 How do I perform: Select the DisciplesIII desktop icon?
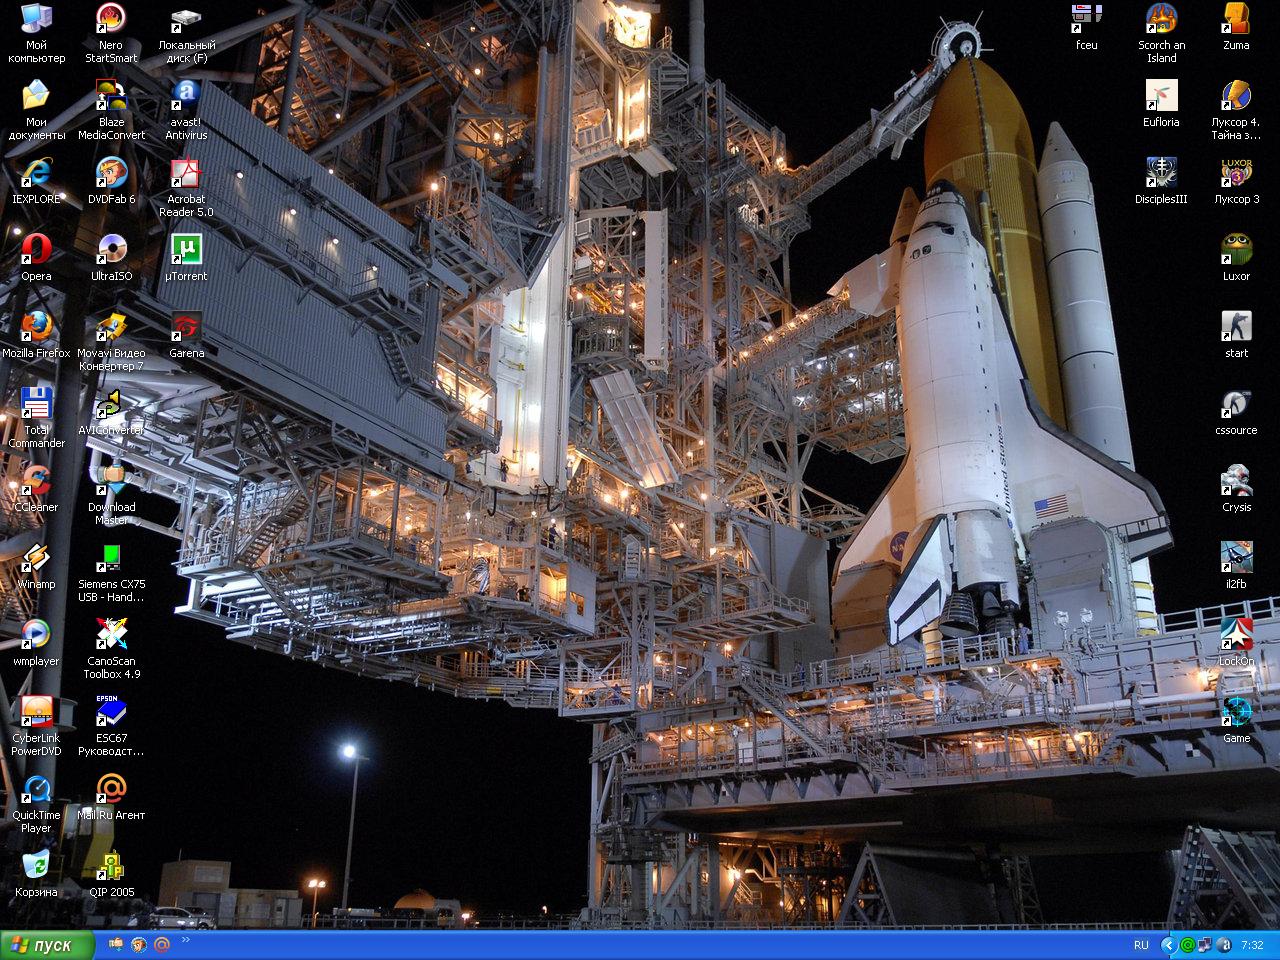coord(1161,173)
